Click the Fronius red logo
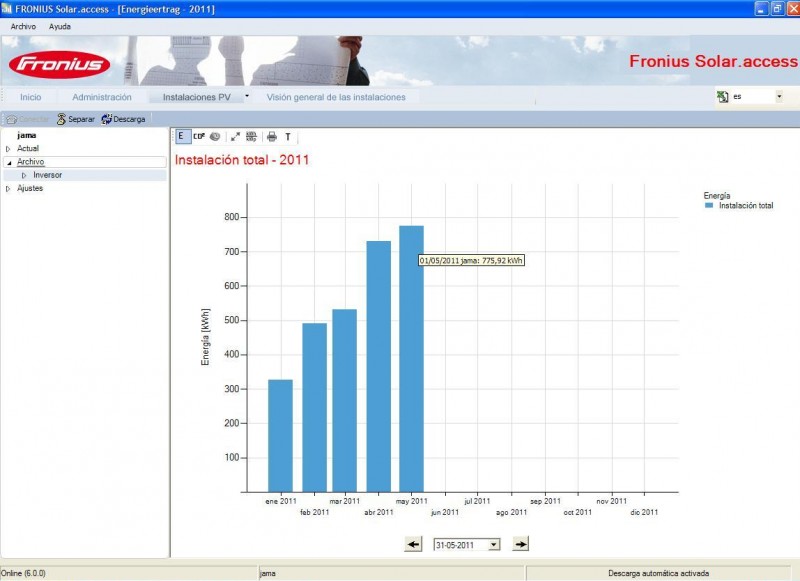Image resolution: width=800 pixels, height=581 pixels. coord(60,64)
